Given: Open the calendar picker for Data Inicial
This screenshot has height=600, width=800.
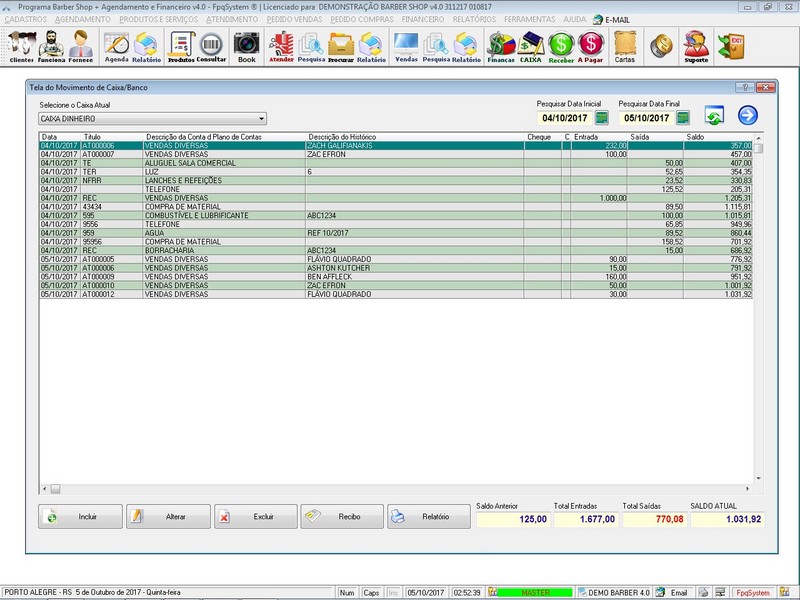Looking at the screenshot, I should point(601,118).
